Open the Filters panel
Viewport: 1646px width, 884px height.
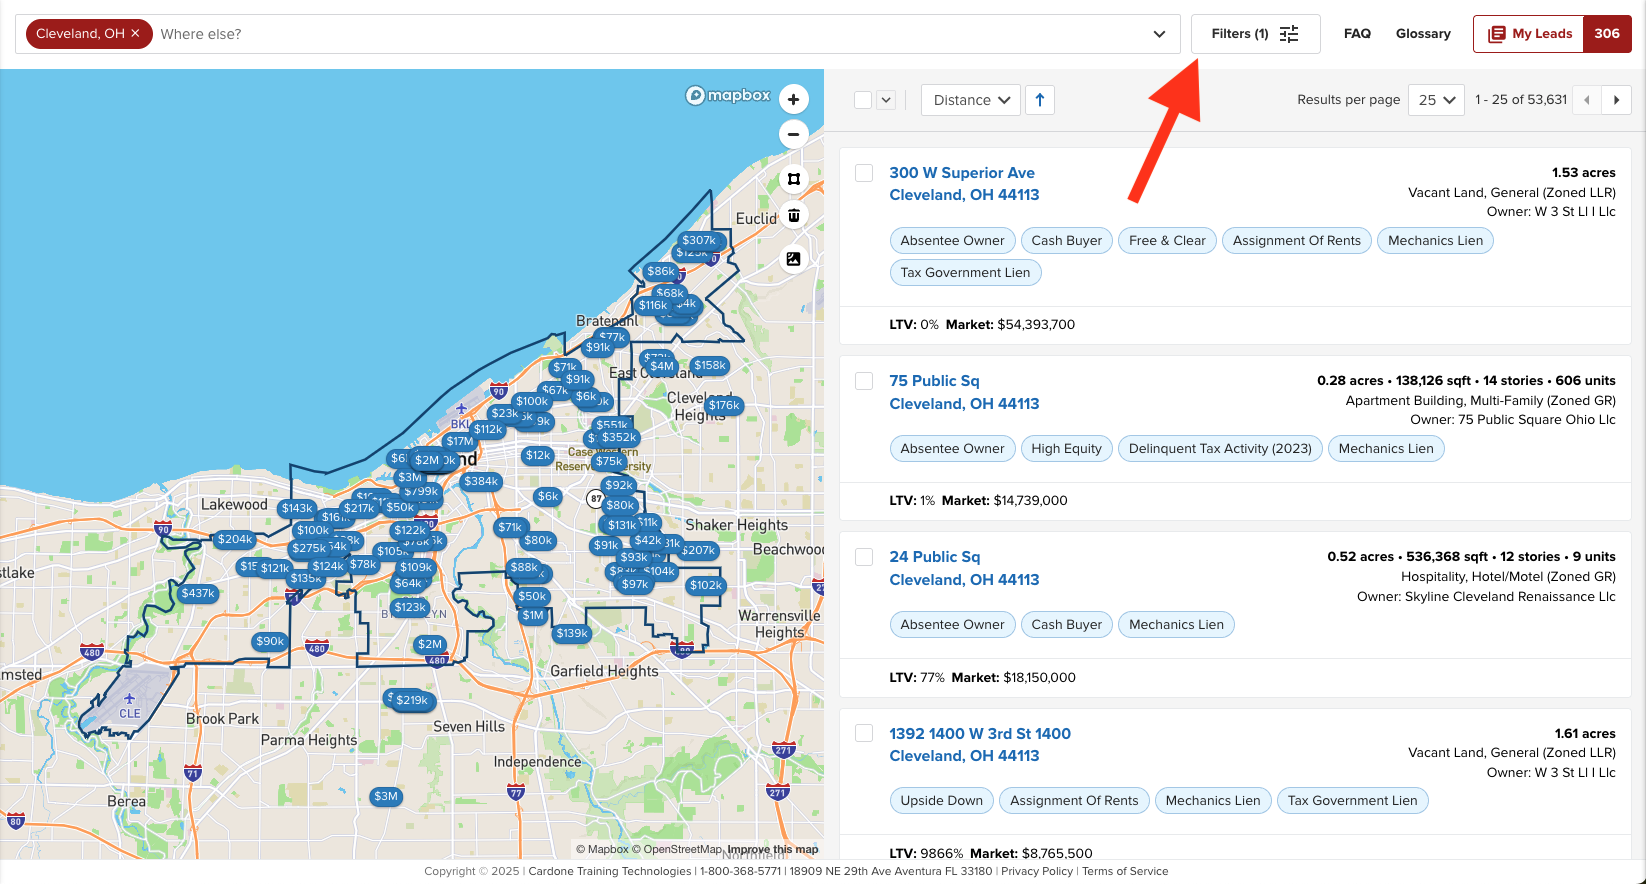pos(1255,34)
